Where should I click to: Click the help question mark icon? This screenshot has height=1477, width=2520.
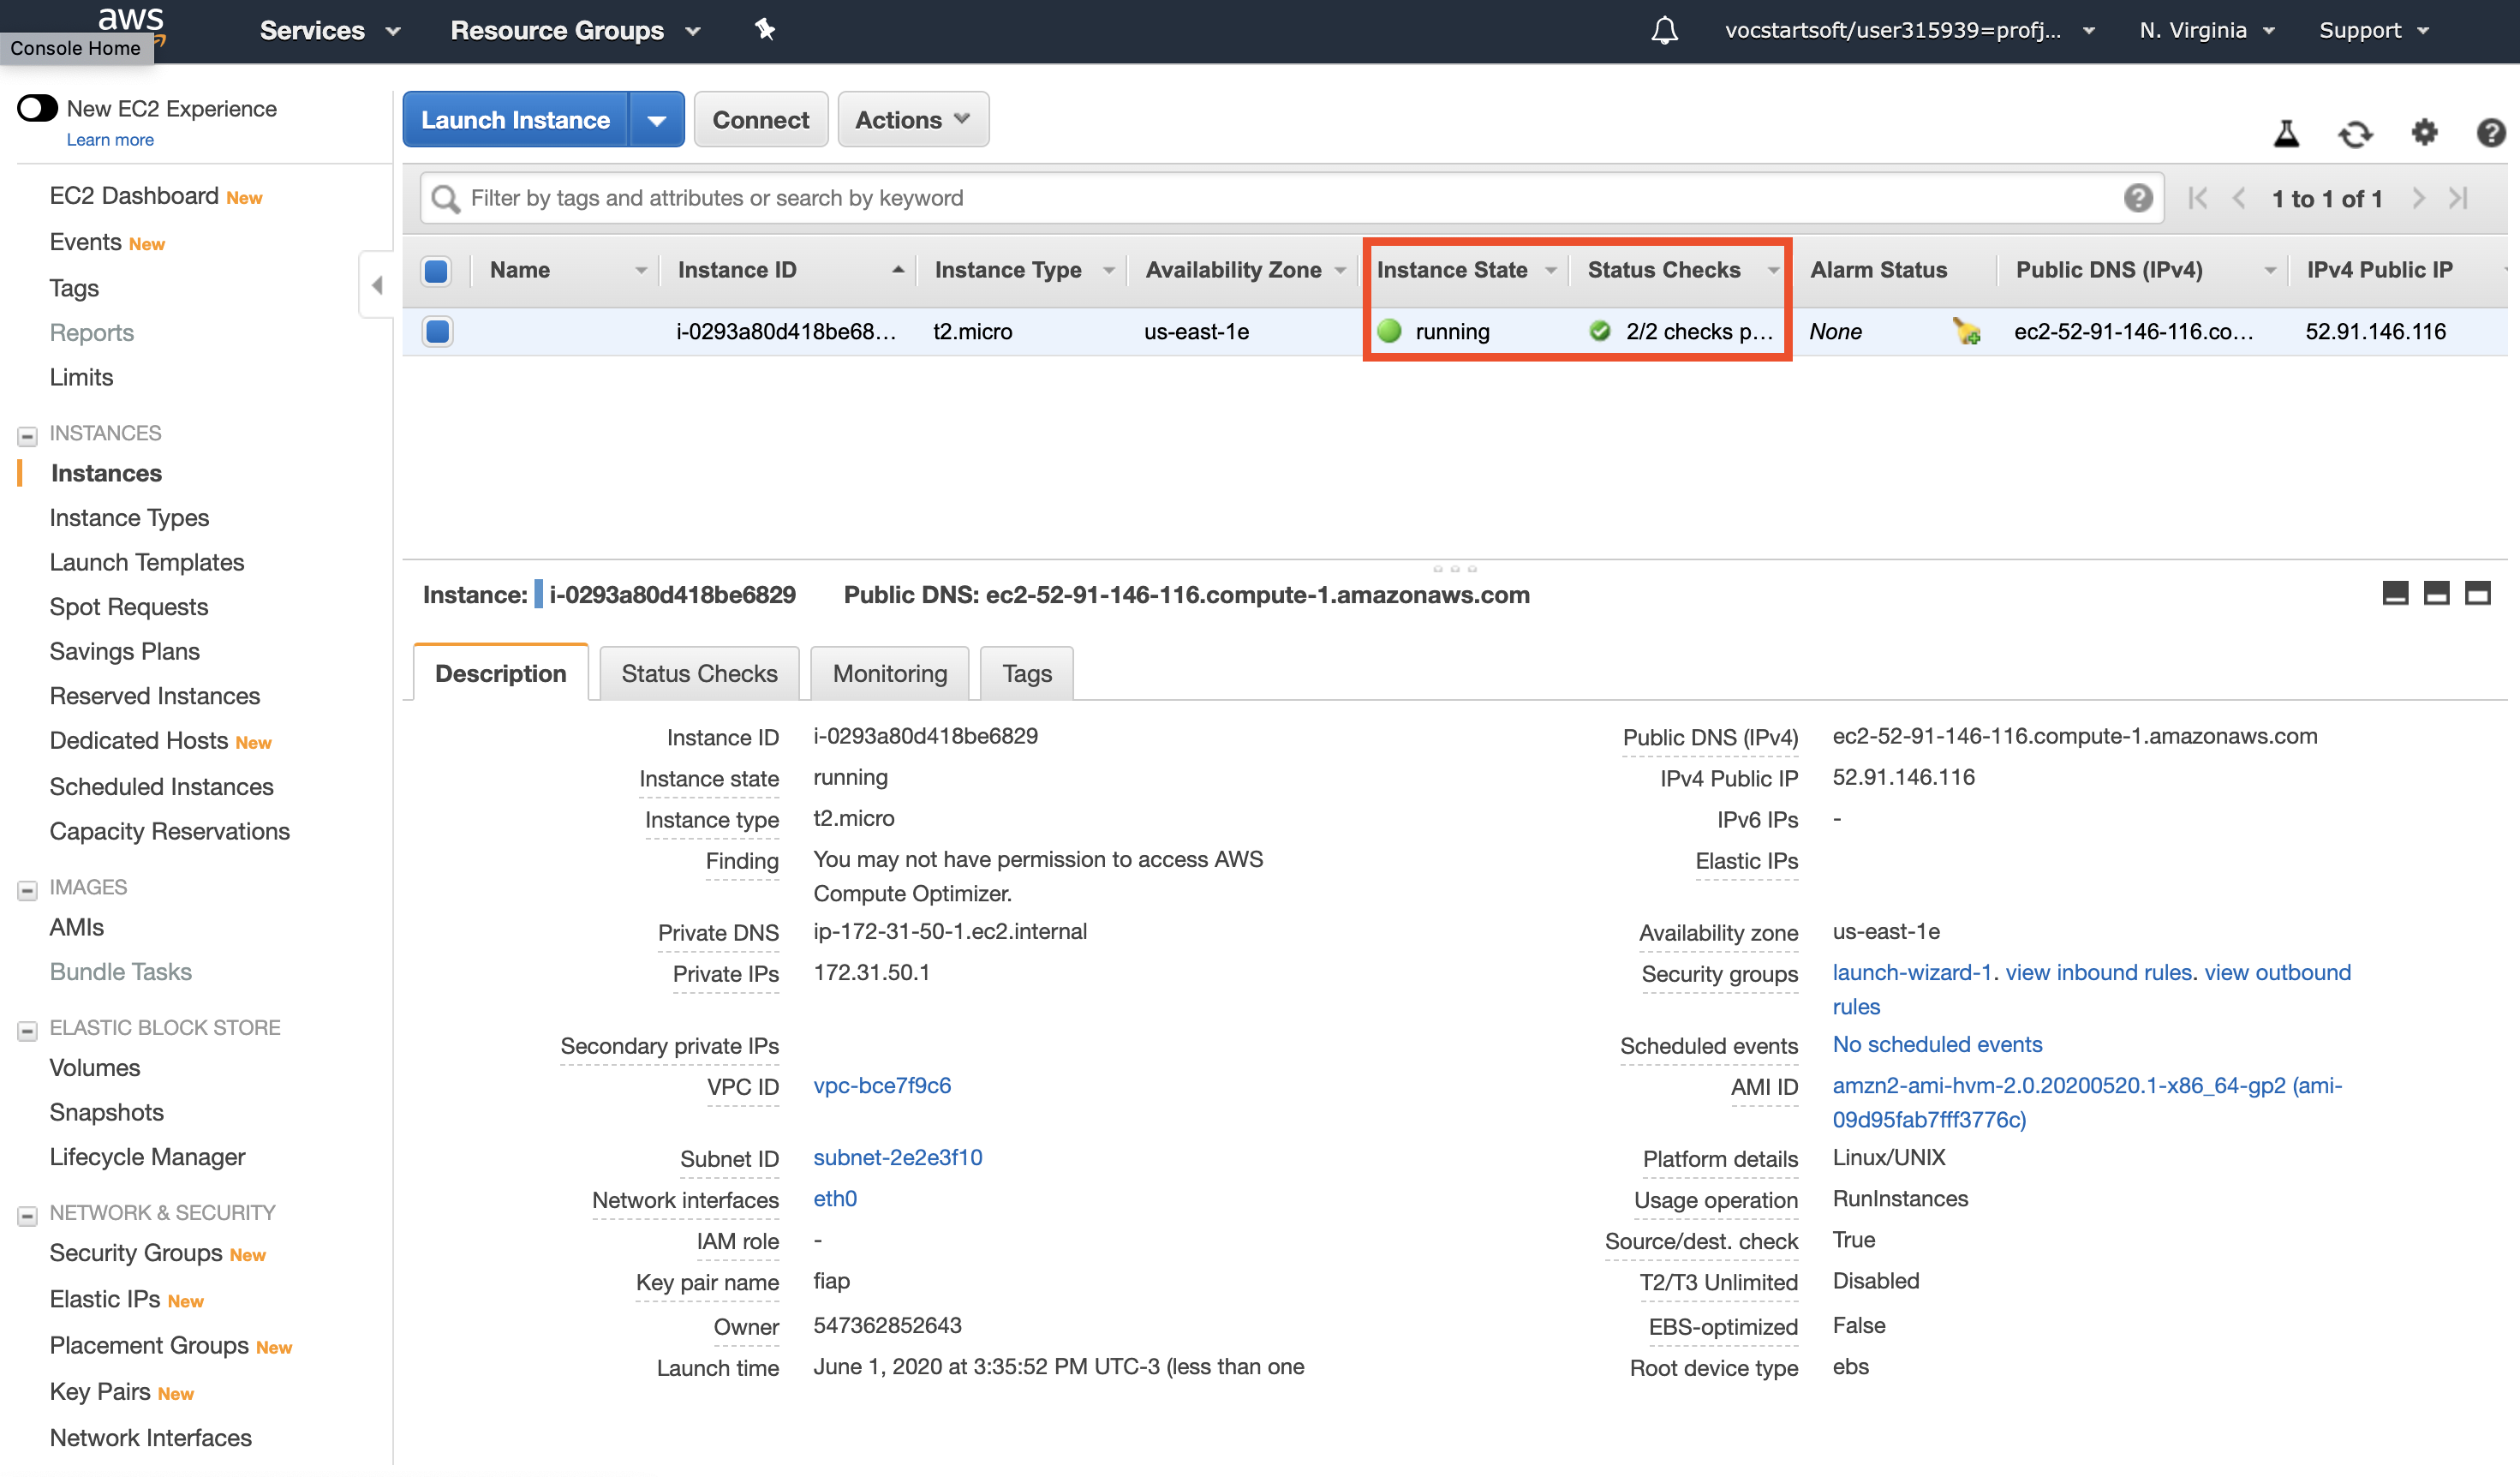pos(2490,132)
